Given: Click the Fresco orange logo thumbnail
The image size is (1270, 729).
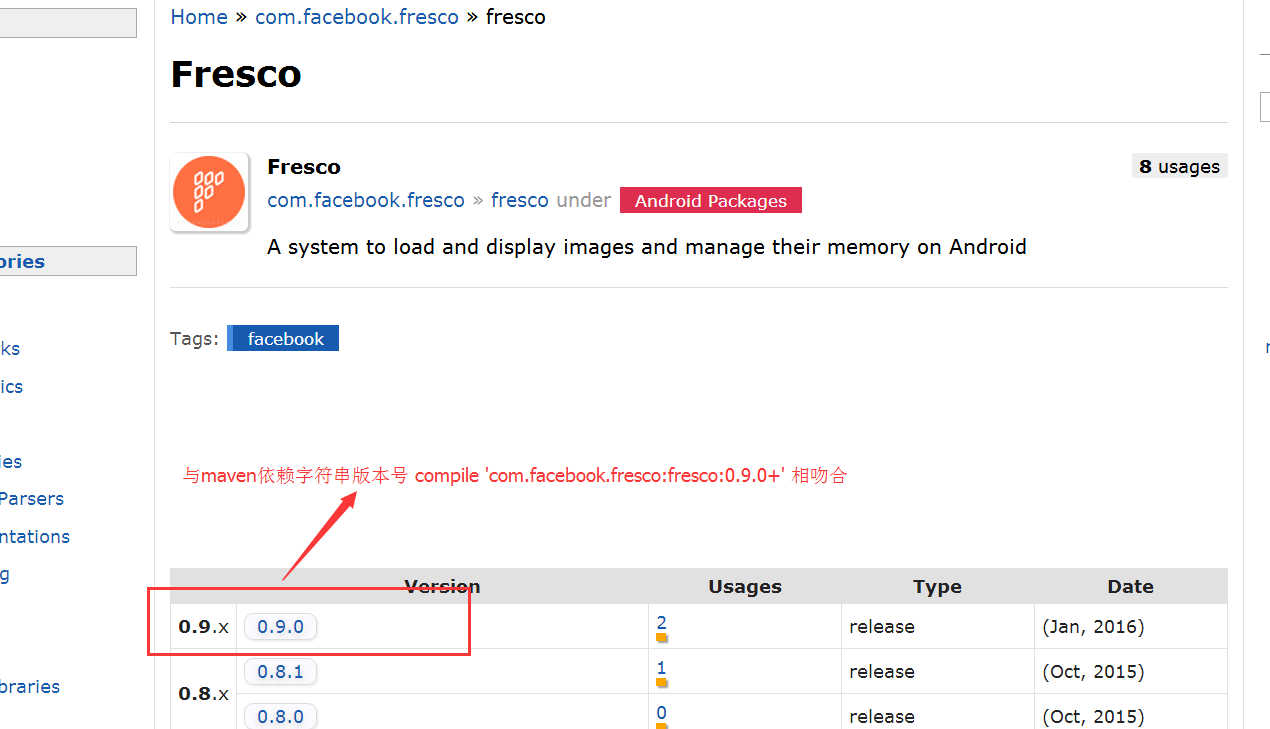Looking at the screenshot, I should point(210,192).
